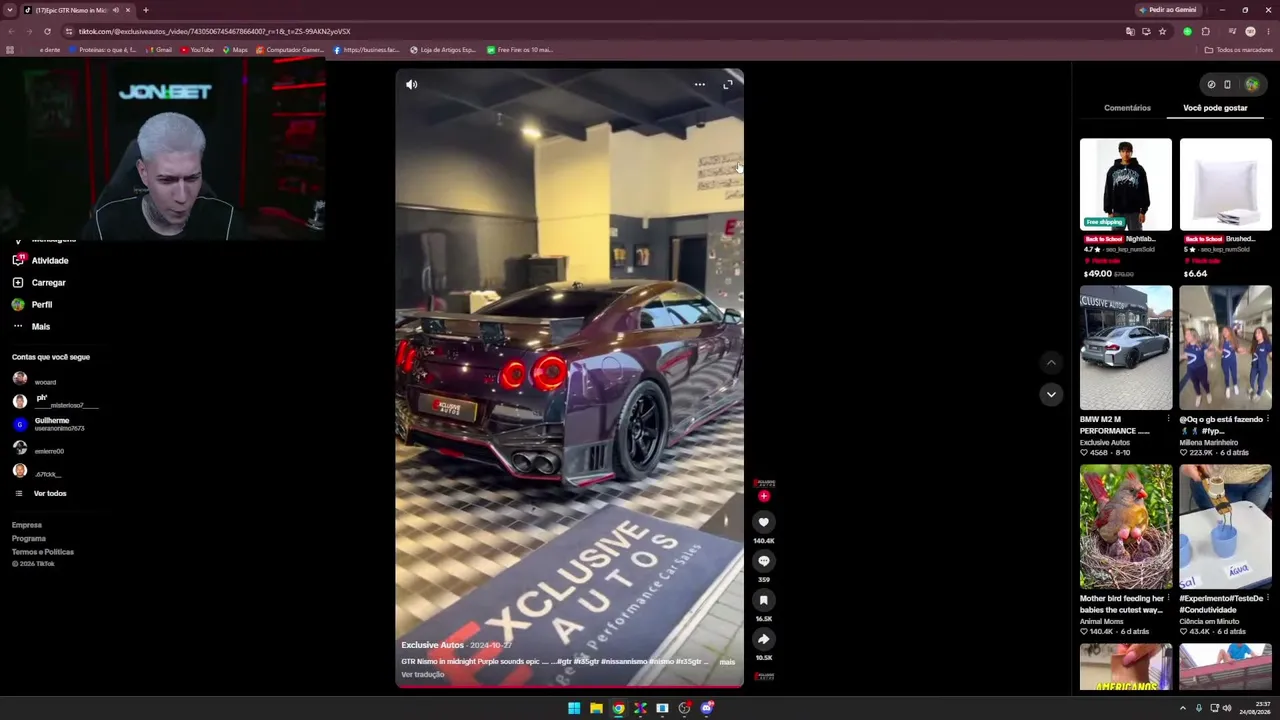Like the GTR Nismo video with the heart
The image size is (1280, 720).
coord(763,522)
